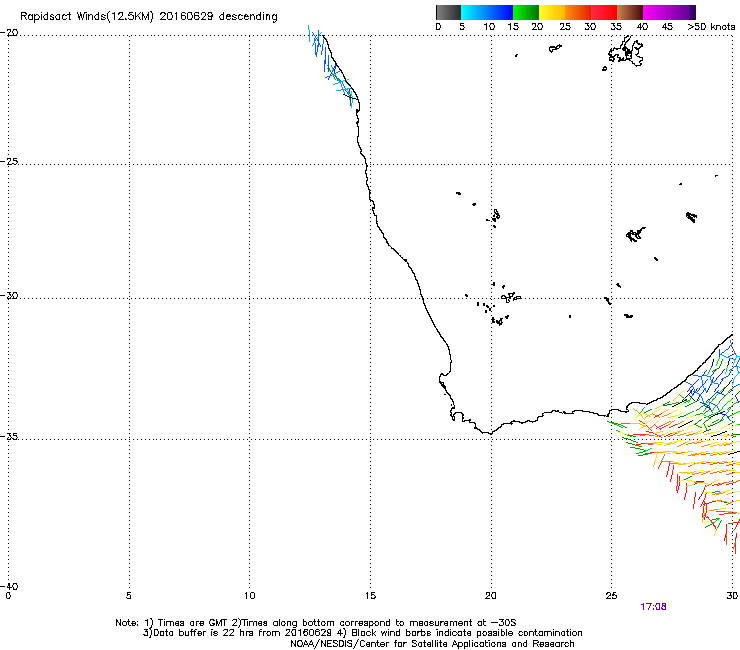This screenshot has height=650, width=740.
Task: Click the map title "Rapidsact Winds(12.5KM)"
Action: 87,17
